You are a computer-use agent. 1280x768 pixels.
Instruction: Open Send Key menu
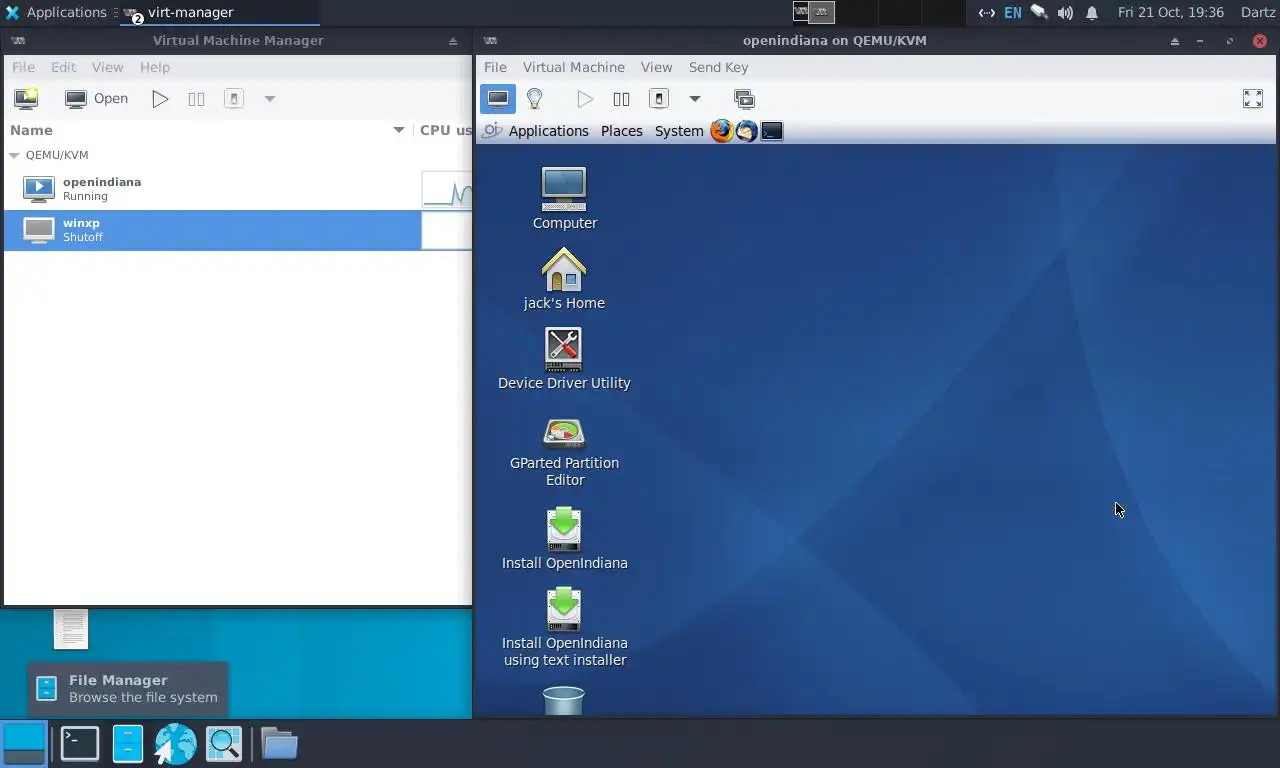pos(718,67)
